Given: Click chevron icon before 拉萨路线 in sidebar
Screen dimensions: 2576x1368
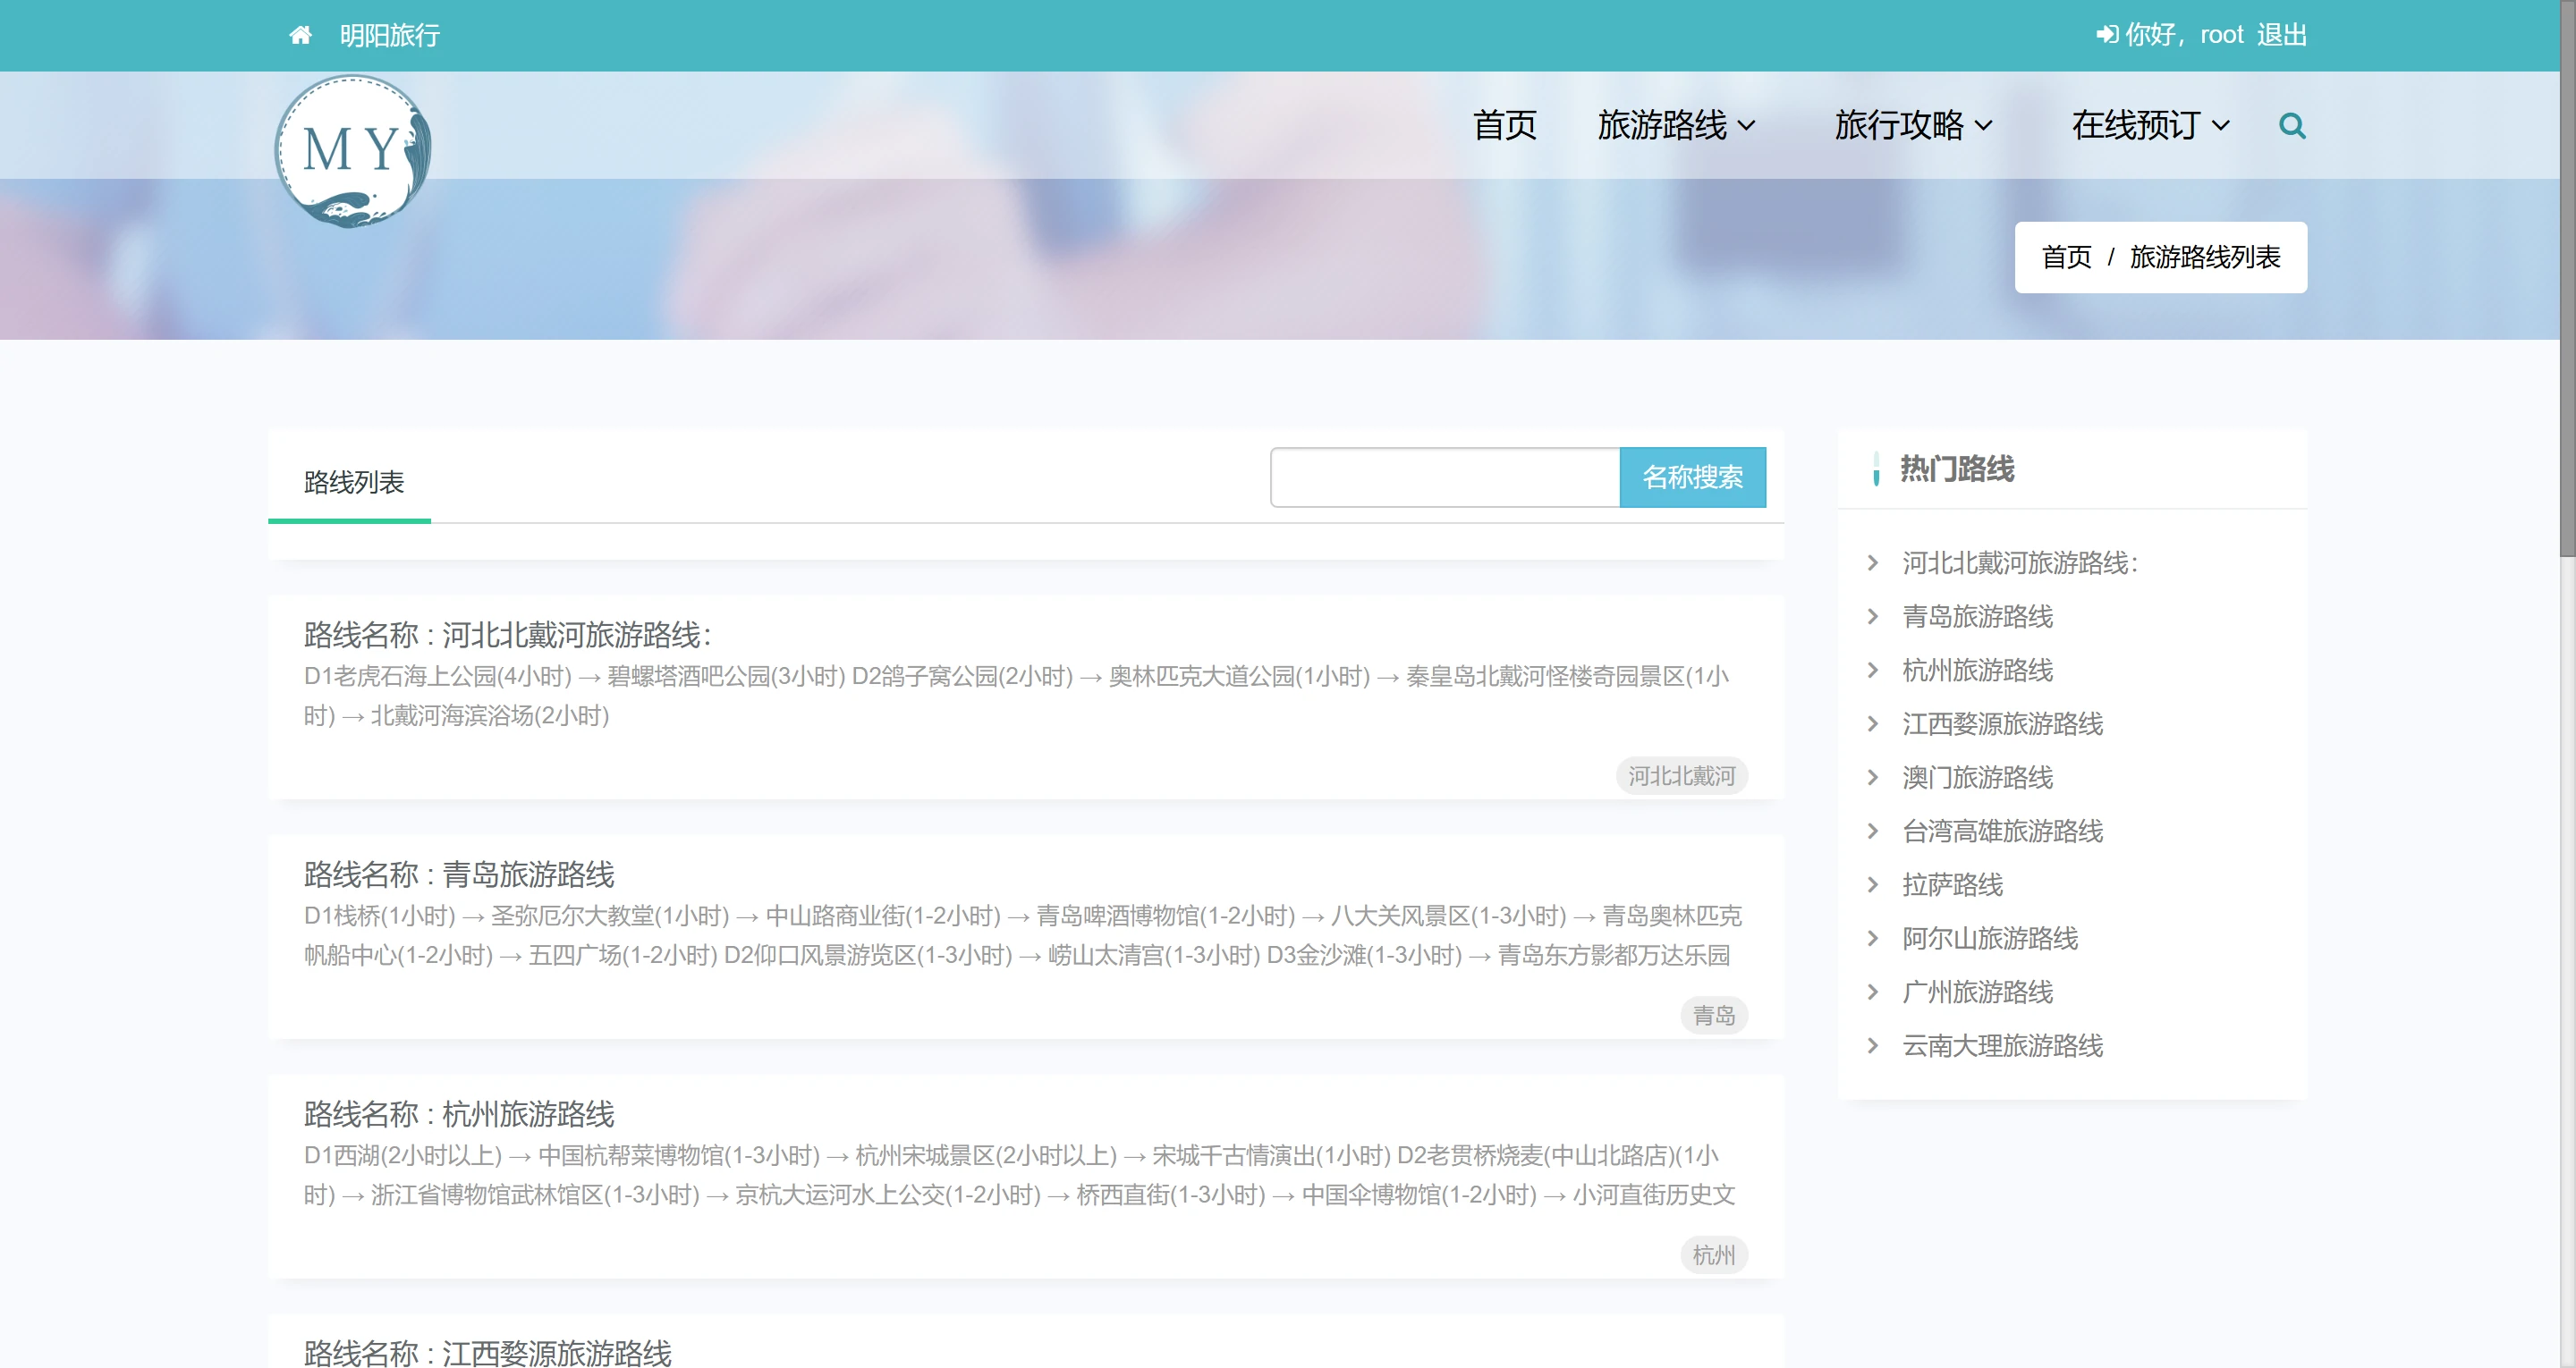Looking at the screenshot, I should tap(1873, 885).
